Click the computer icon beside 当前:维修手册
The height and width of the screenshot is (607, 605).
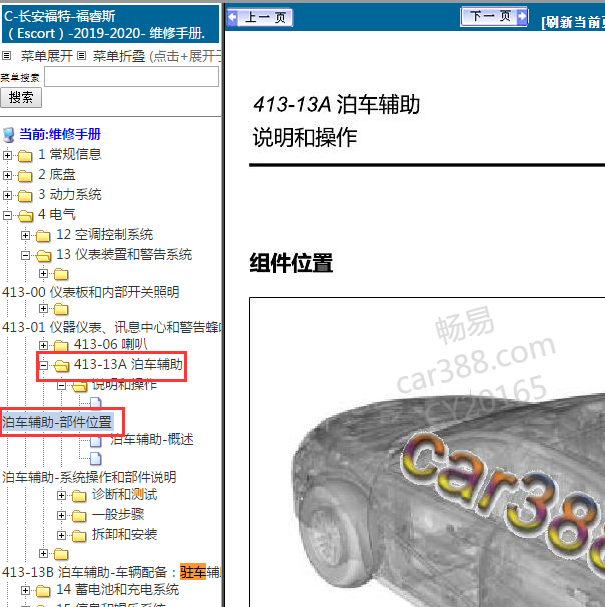click(9, 135)
